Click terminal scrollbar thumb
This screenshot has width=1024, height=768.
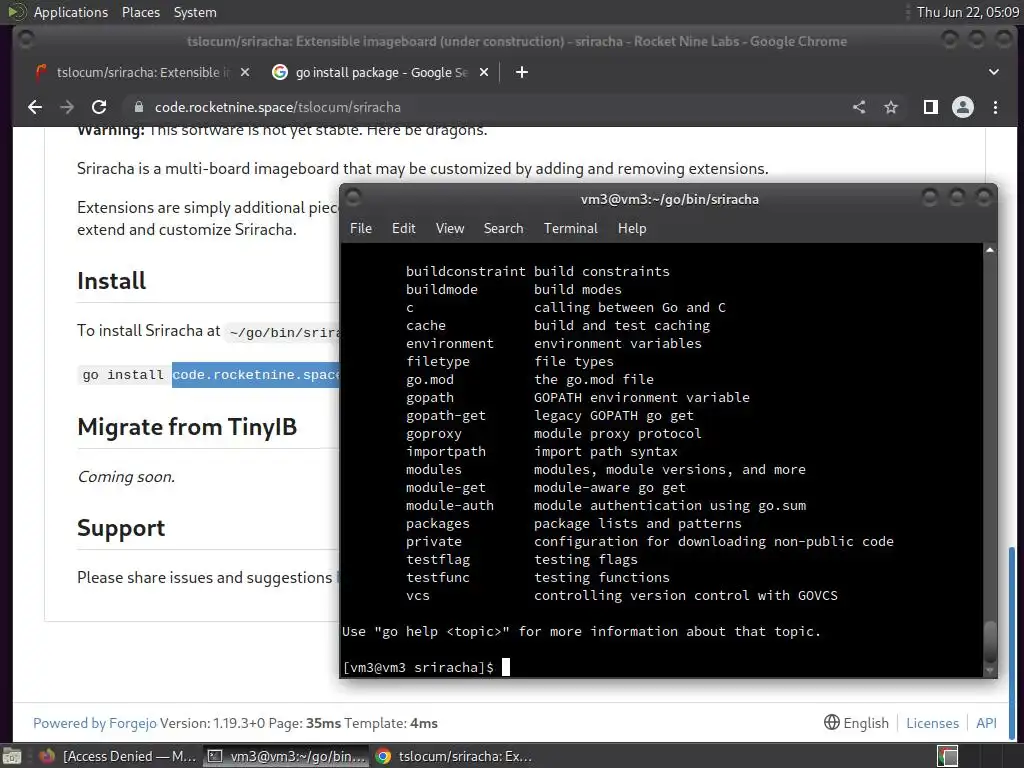[990, 641]
